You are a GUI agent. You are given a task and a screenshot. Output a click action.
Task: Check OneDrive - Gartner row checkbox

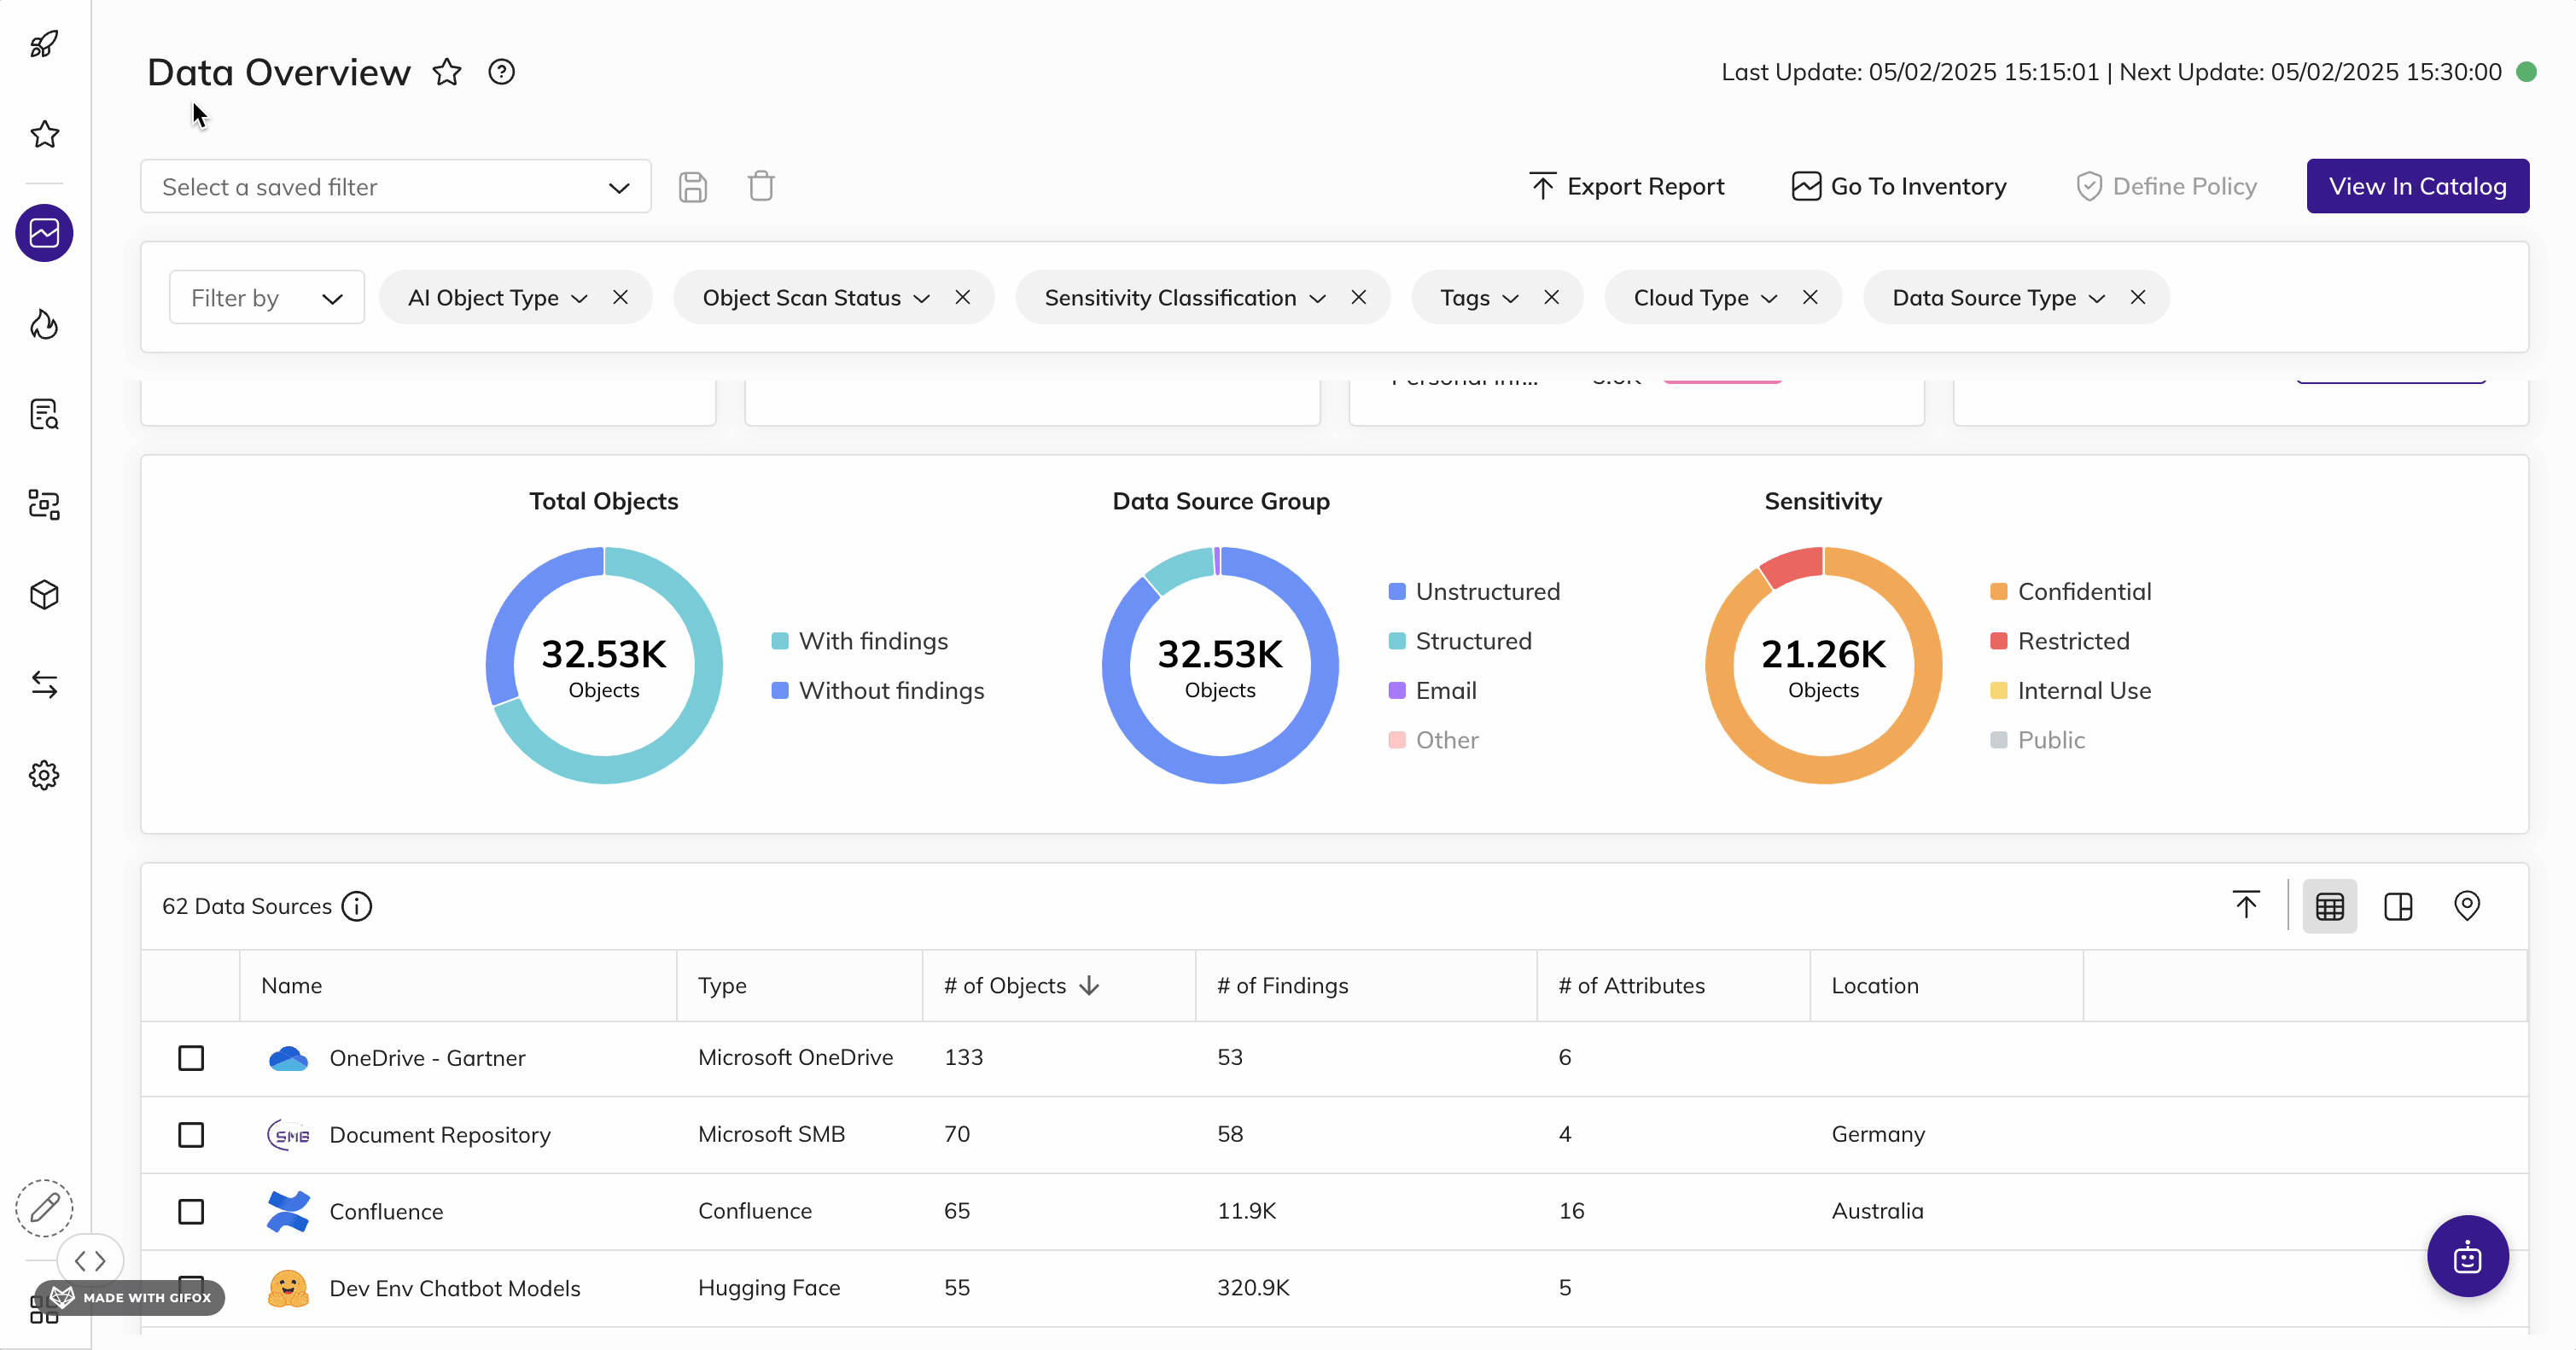click(191, 1058)
